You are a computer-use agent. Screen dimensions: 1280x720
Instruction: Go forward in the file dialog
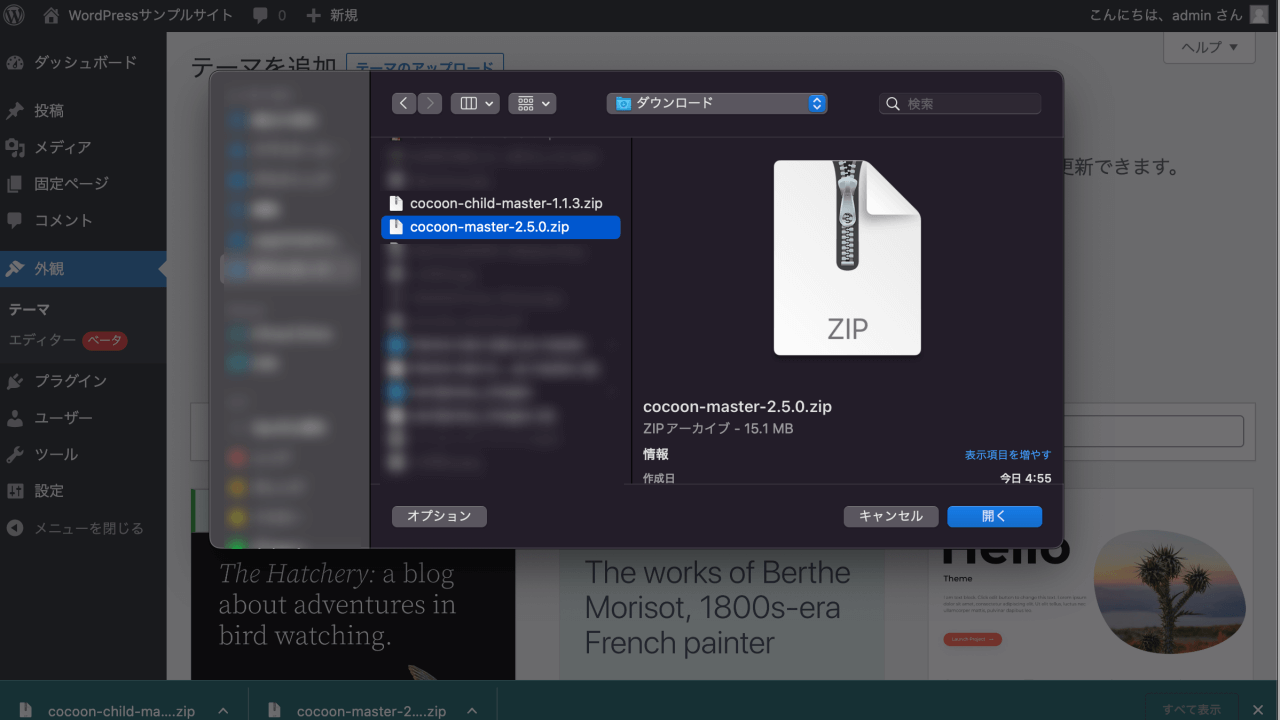(x=430, y=103)
